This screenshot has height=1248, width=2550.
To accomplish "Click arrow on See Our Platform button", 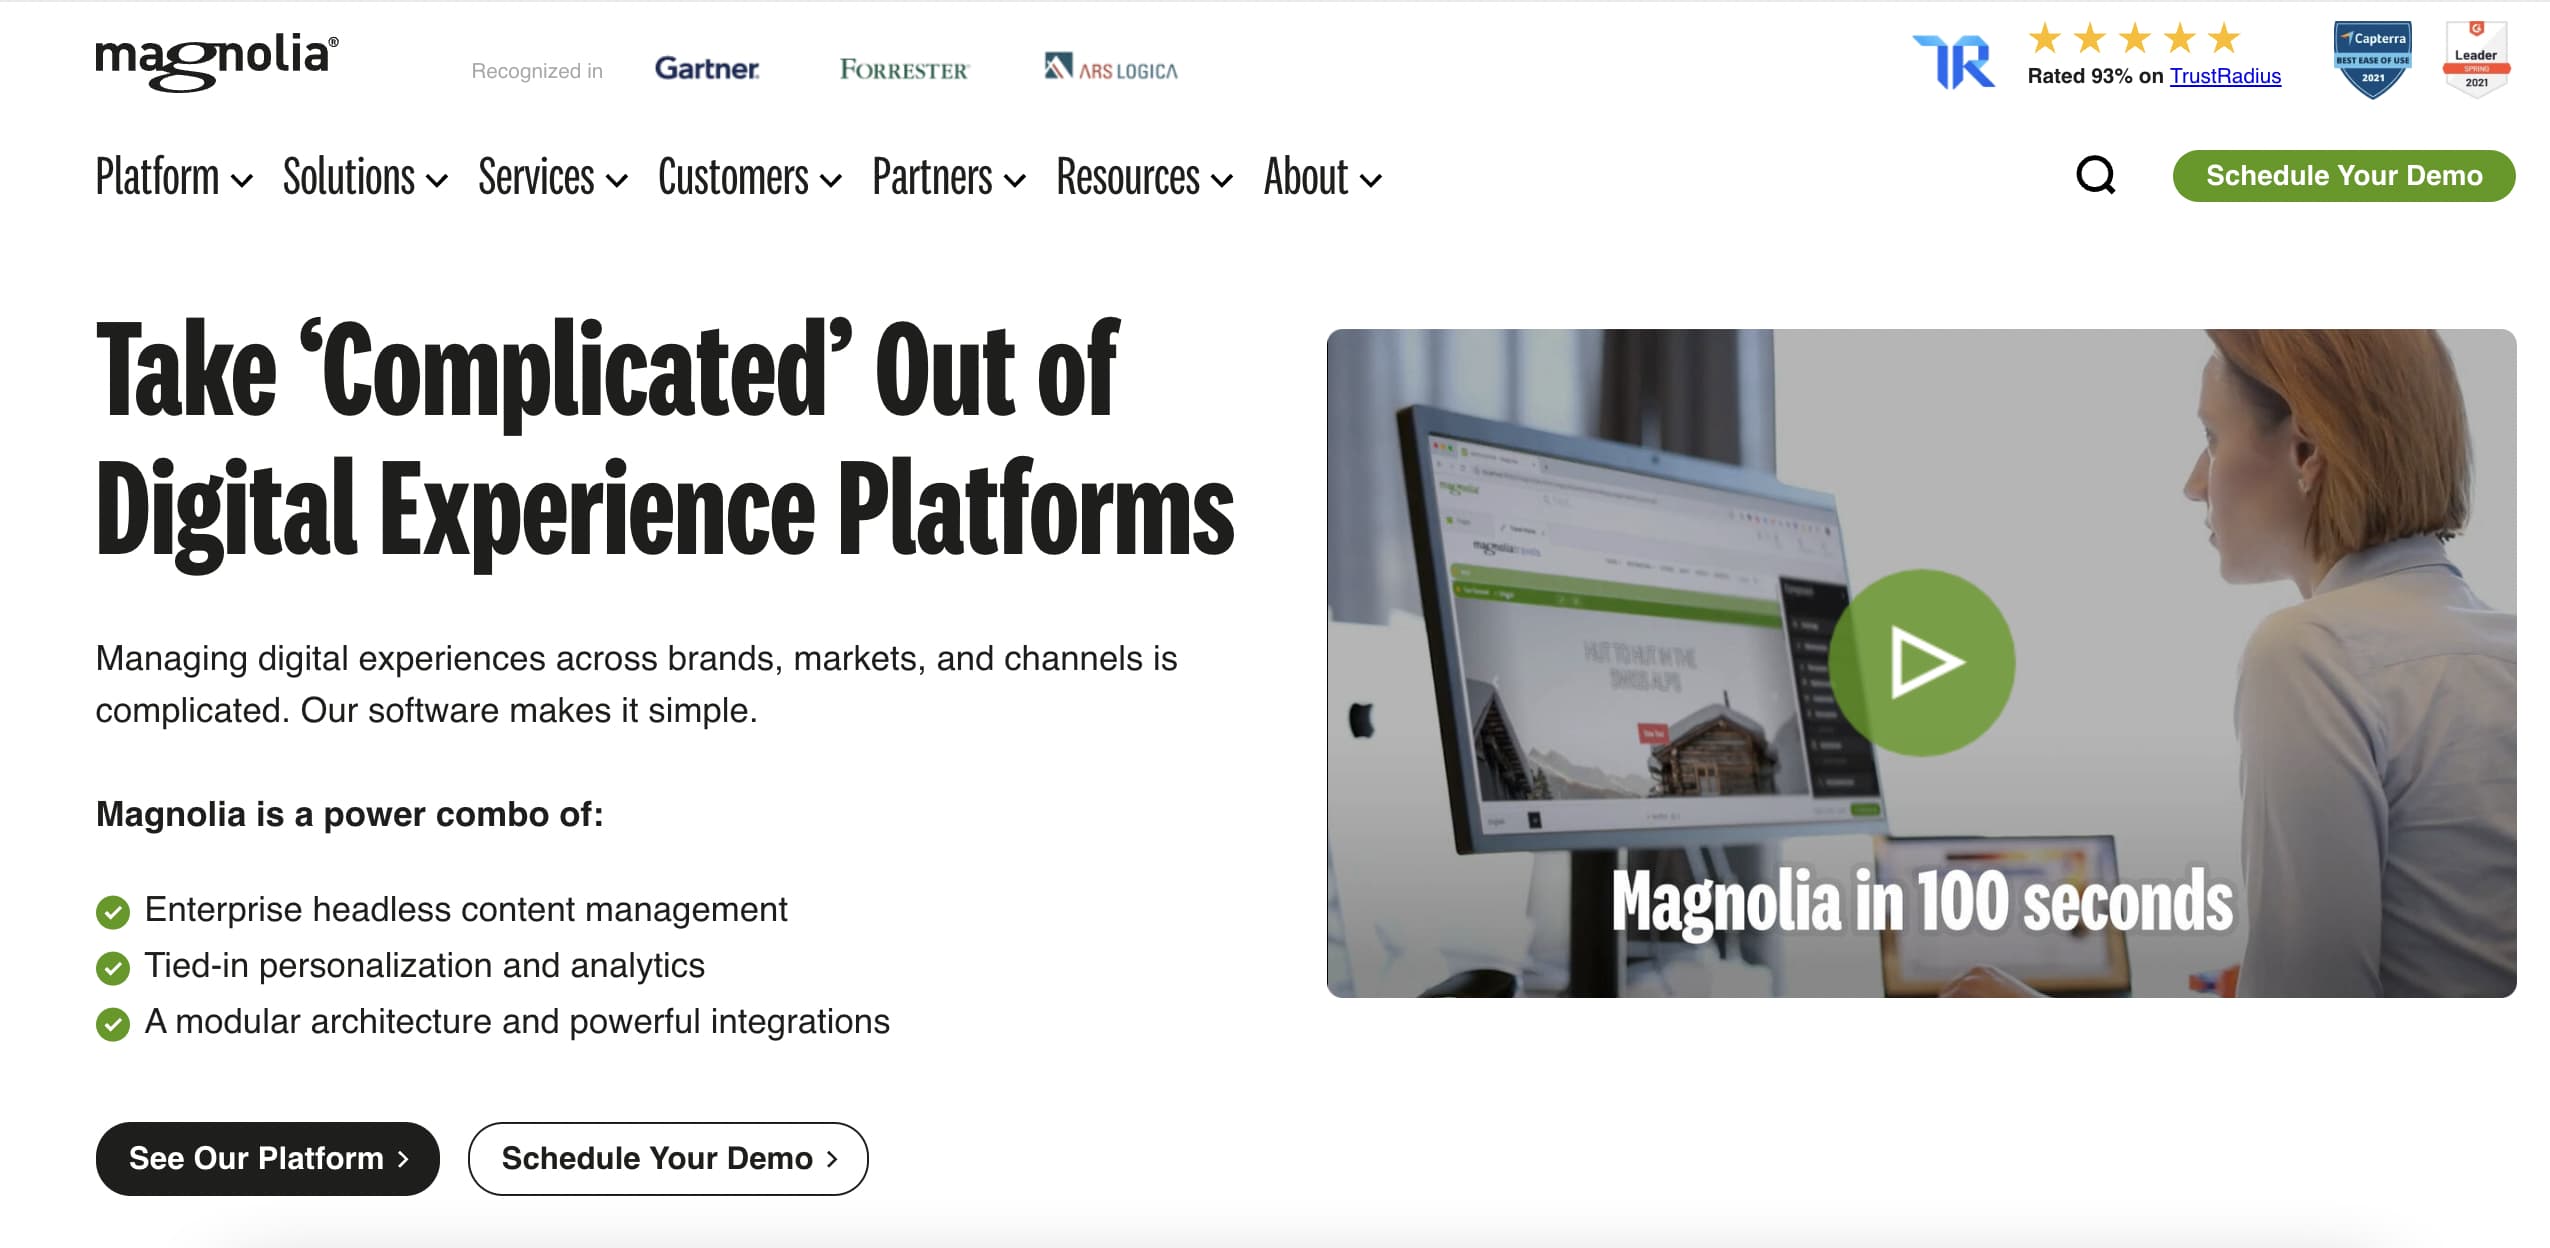I will pos(404,1159).
